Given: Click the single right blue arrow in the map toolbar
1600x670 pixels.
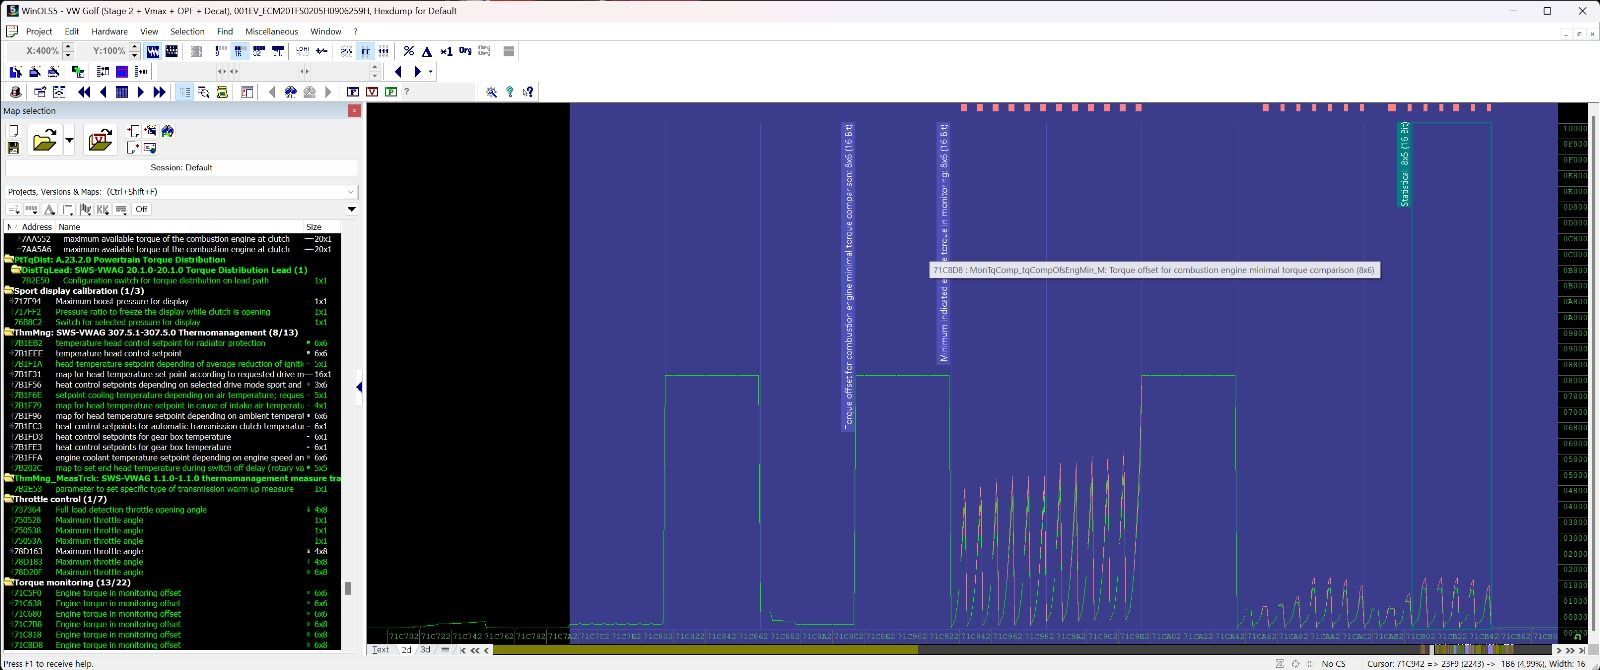Looking at the screenshot, I should (141, 92).
